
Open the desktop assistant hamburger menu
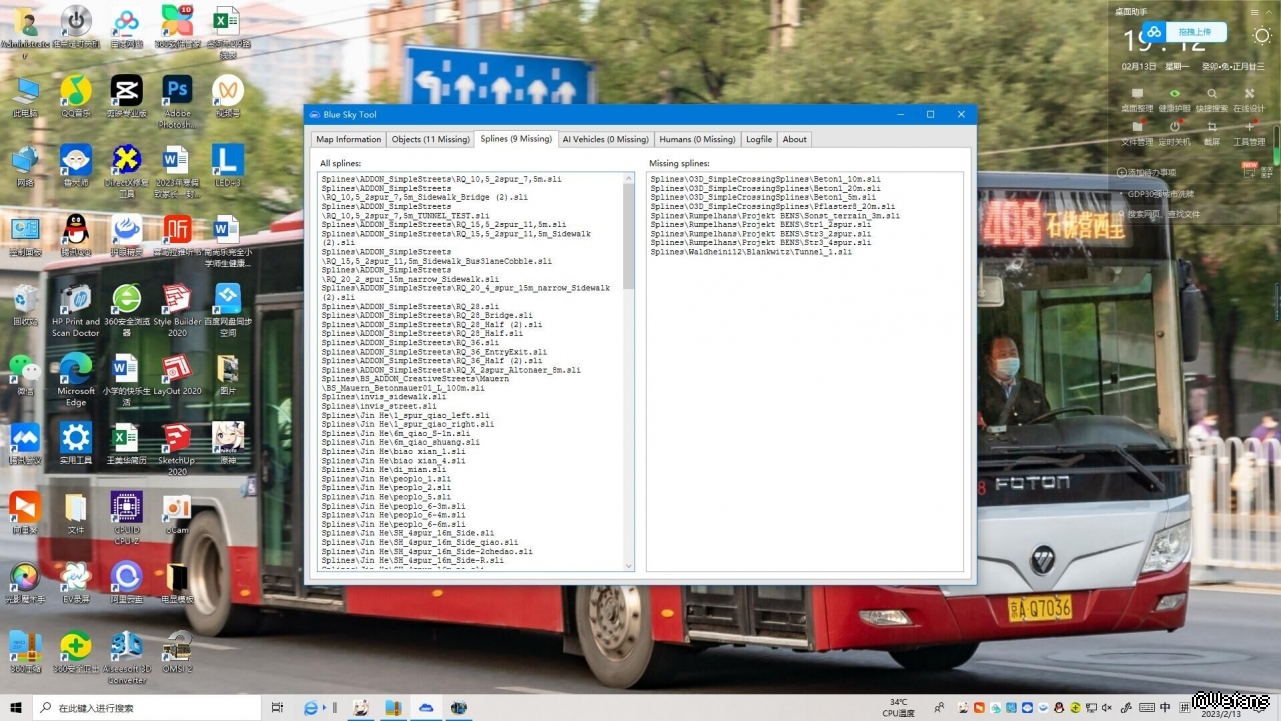click(1255, 12)
